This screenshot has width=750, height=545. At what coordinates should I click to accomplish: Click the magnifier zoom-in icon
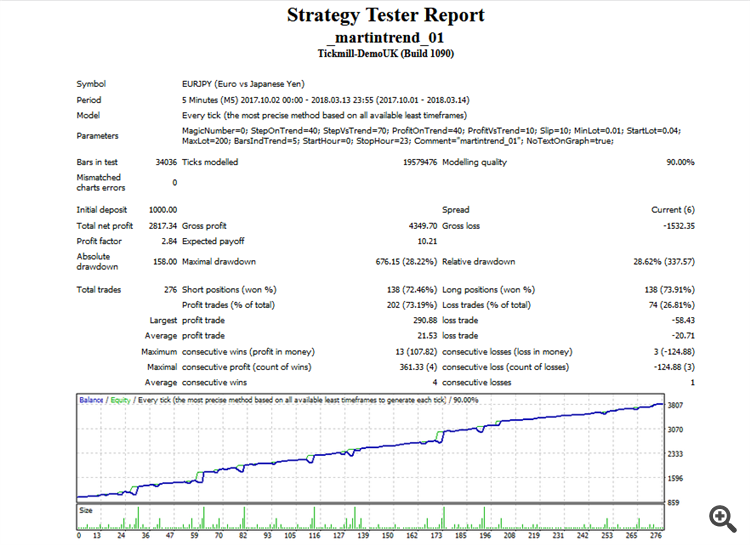coord(722,519)
